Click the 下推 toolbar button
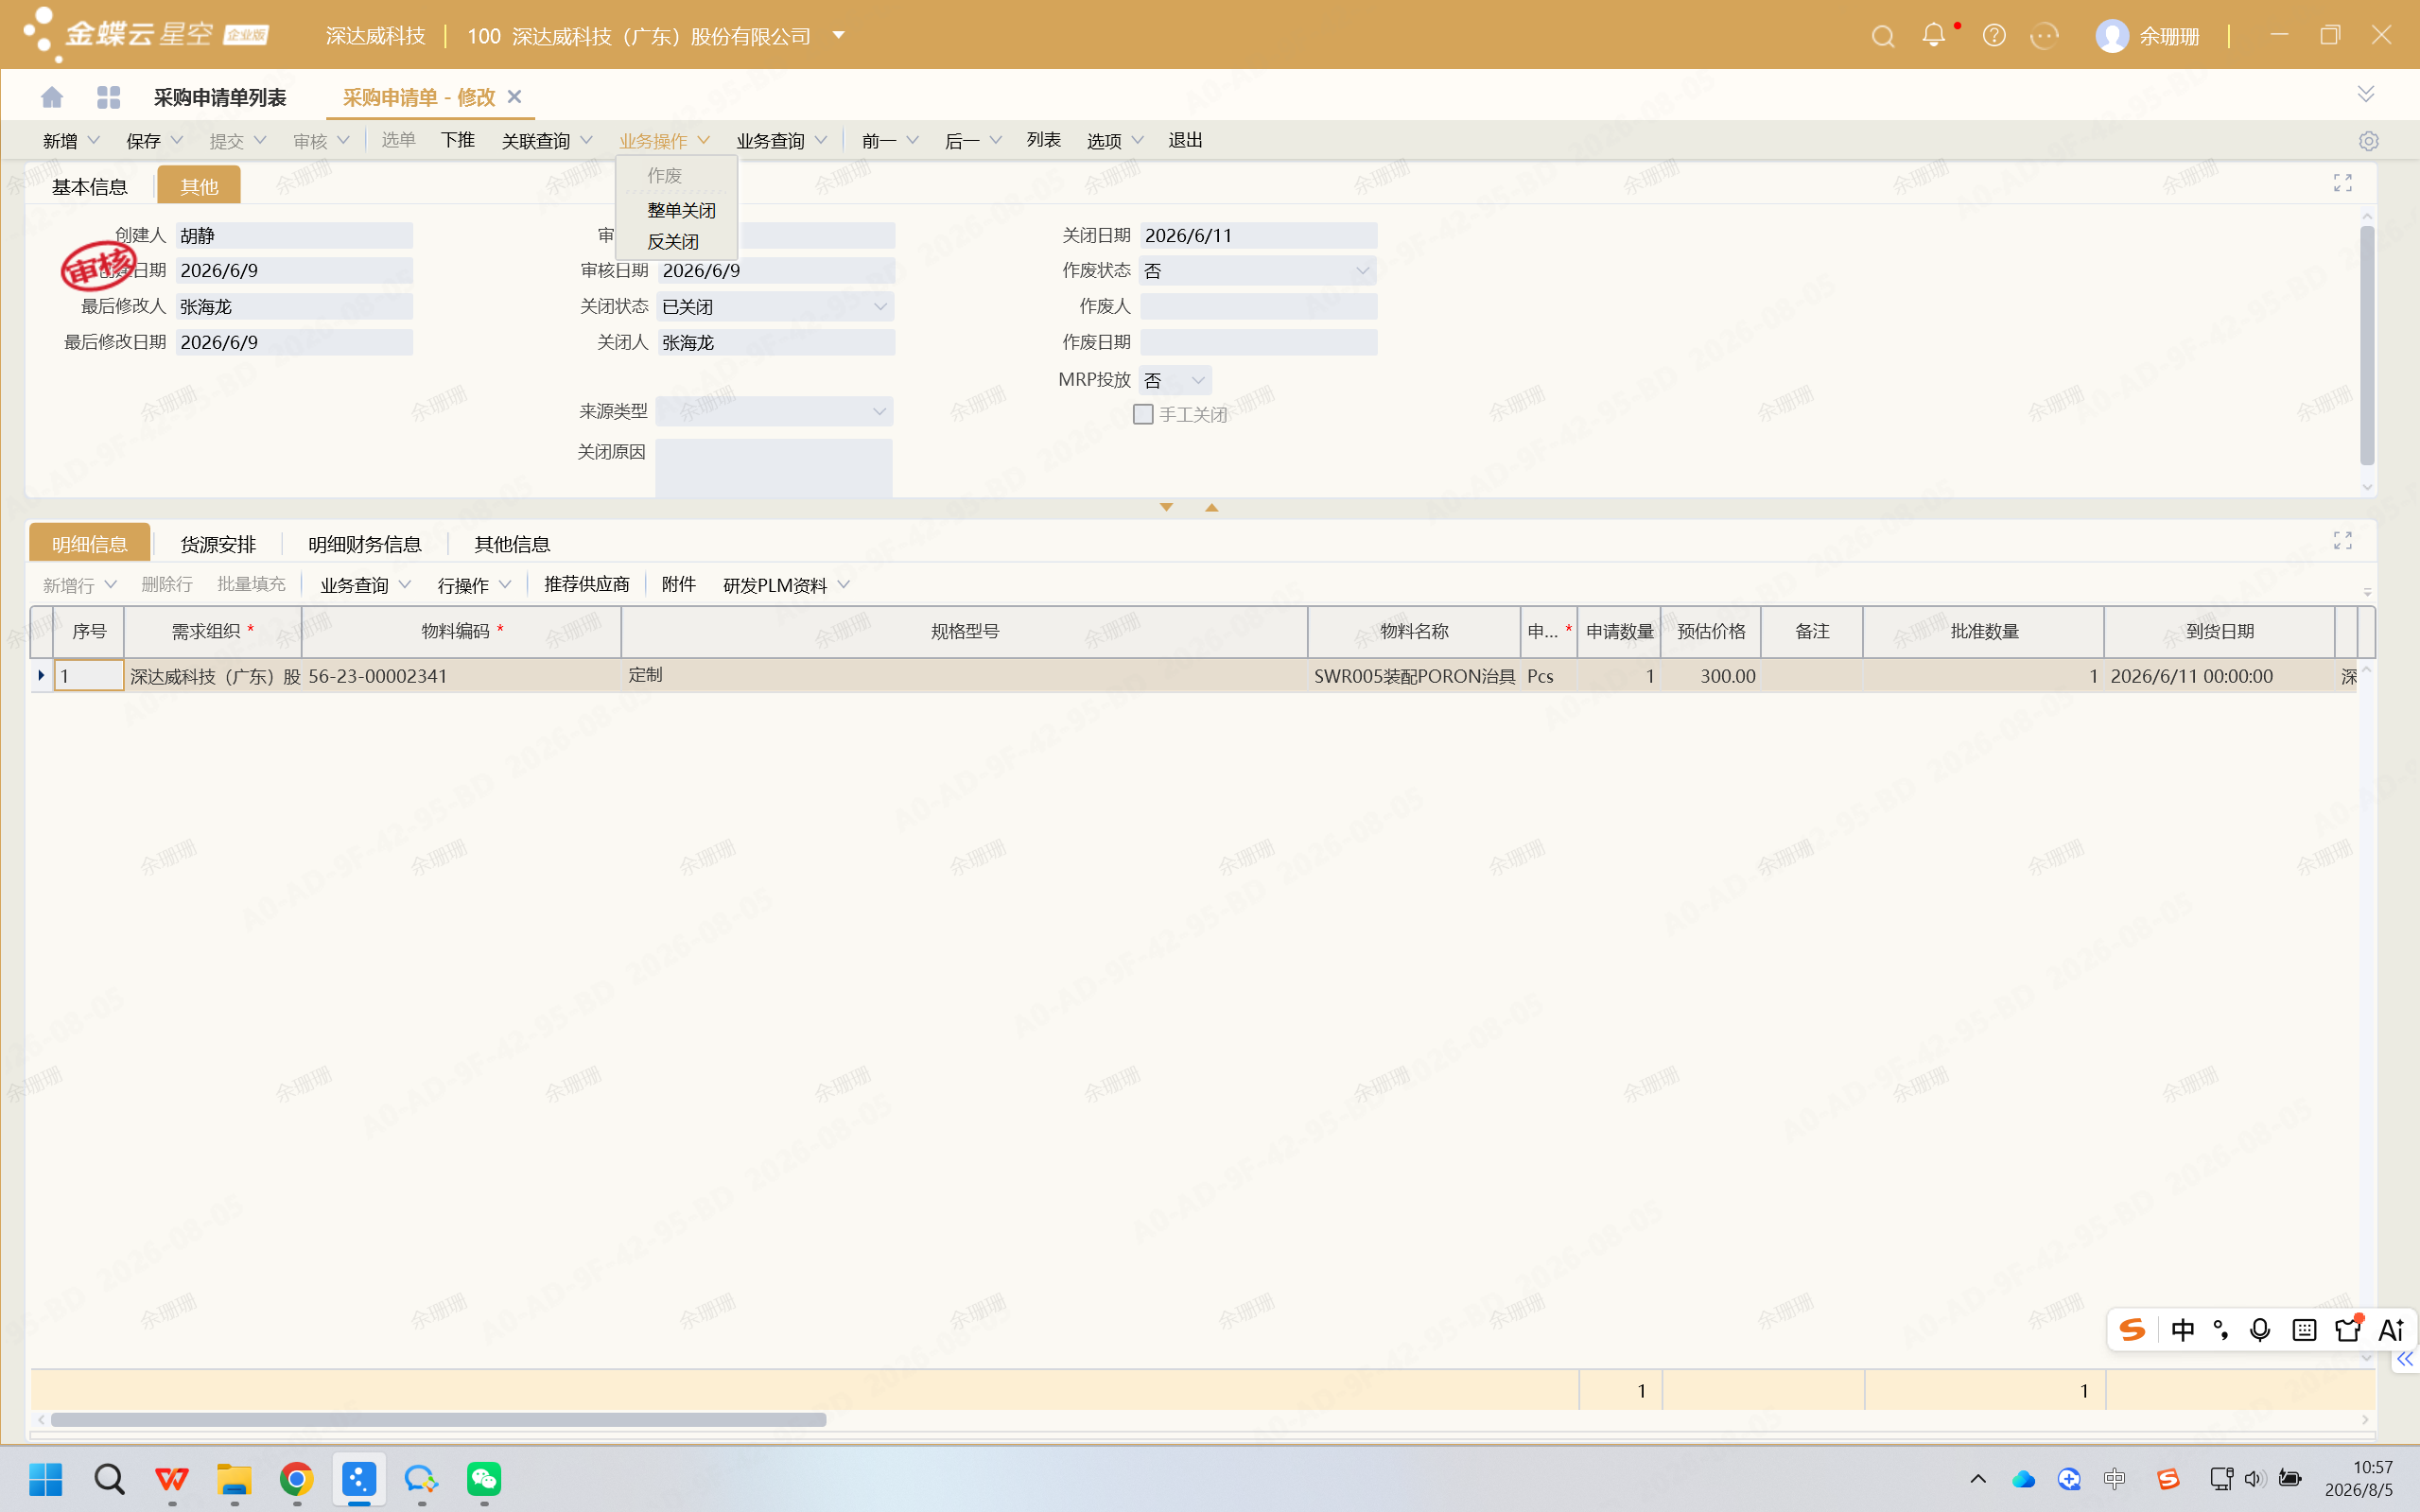This screenshot has height=1512, width=2420. (458, 140)
